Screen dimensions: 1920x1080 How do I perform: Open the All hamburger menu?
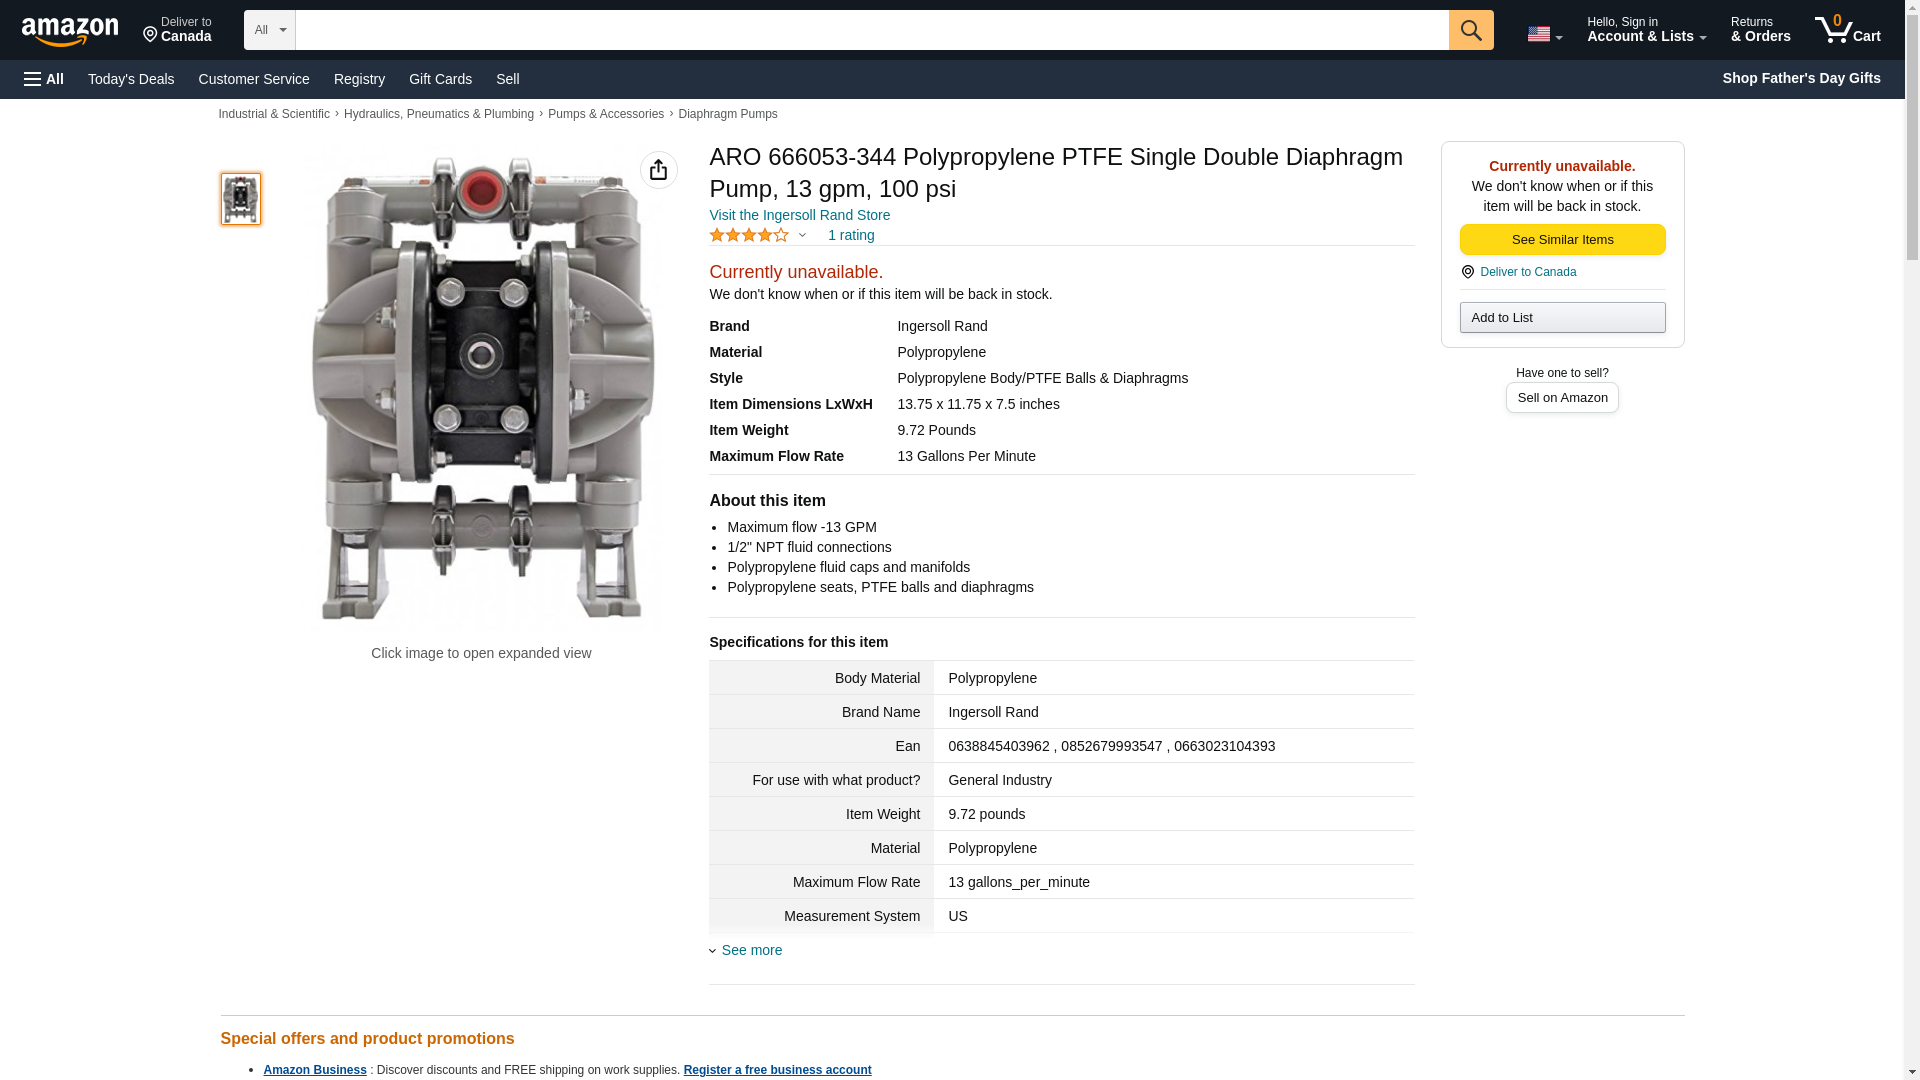pyautogui.click(x=44, y=79)
